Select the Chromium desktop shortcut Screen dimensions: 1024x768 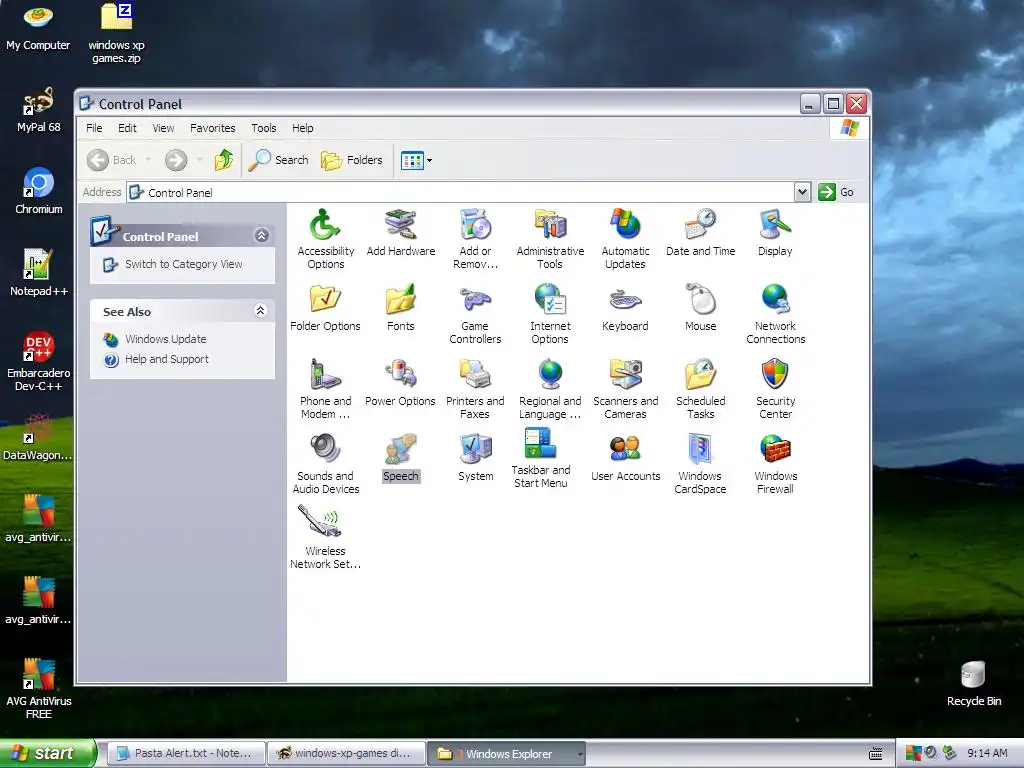point(39,191)
